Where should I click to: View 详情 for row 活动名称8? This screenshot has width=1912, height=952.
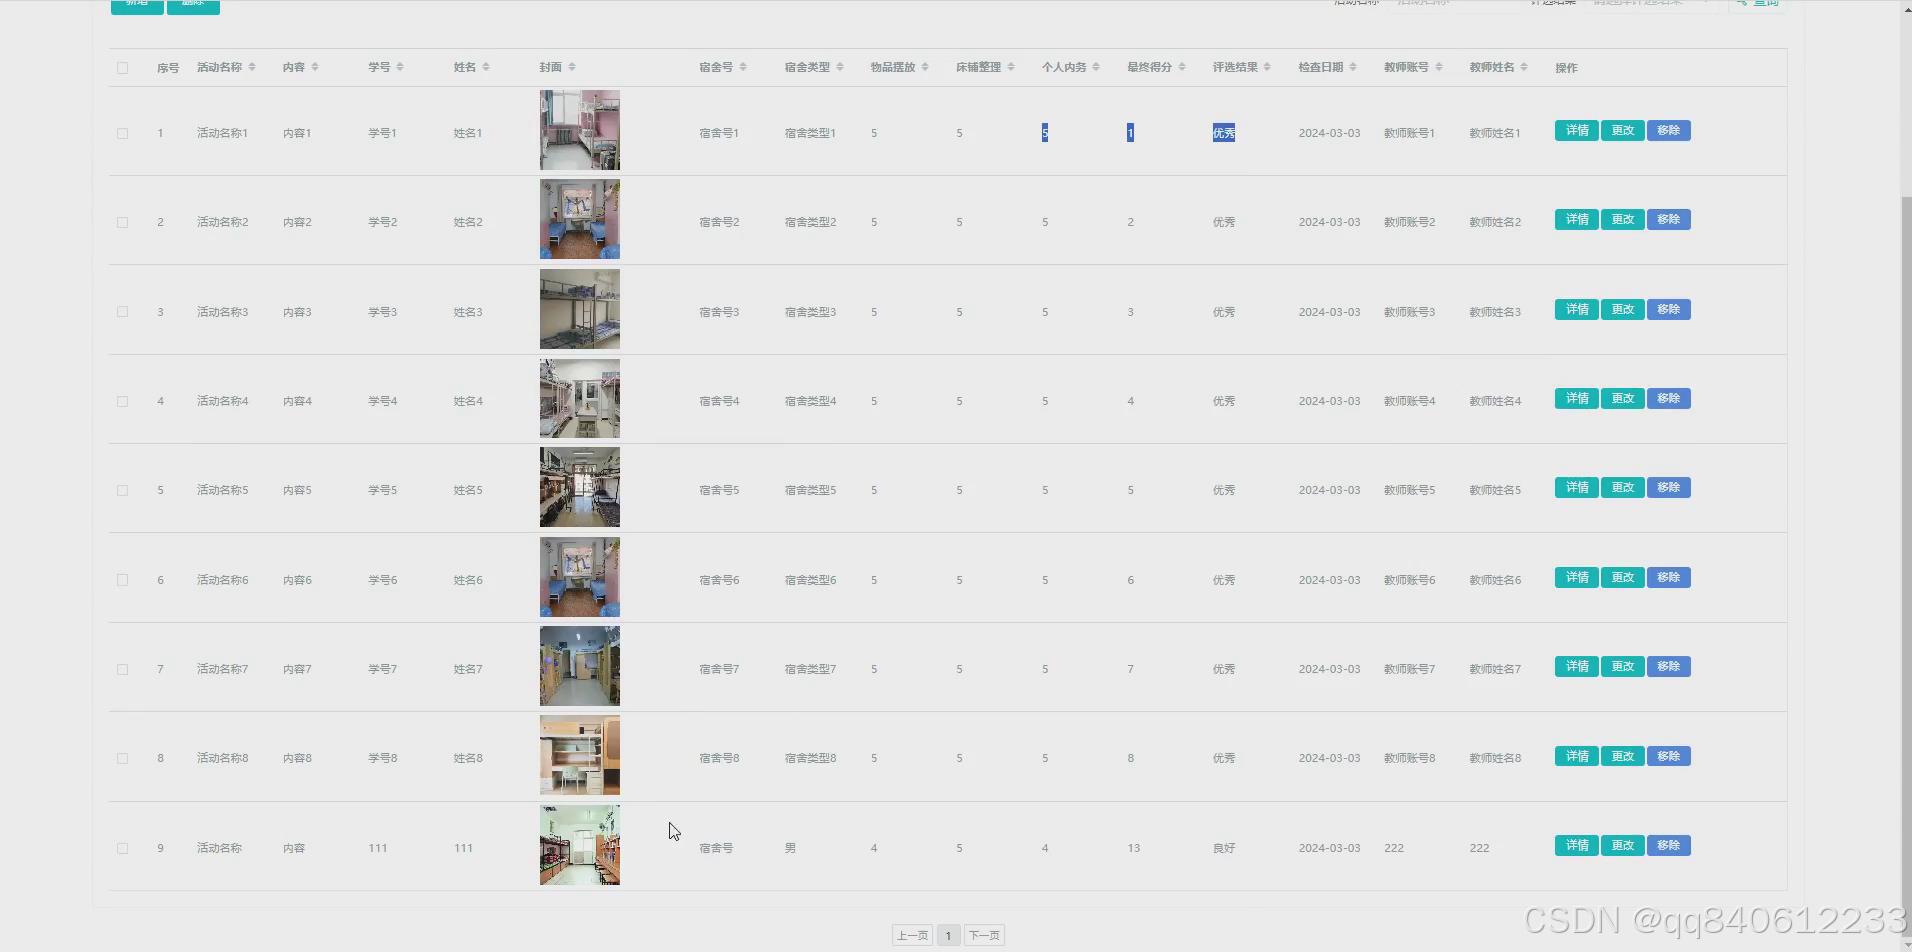coord(1577,757)
